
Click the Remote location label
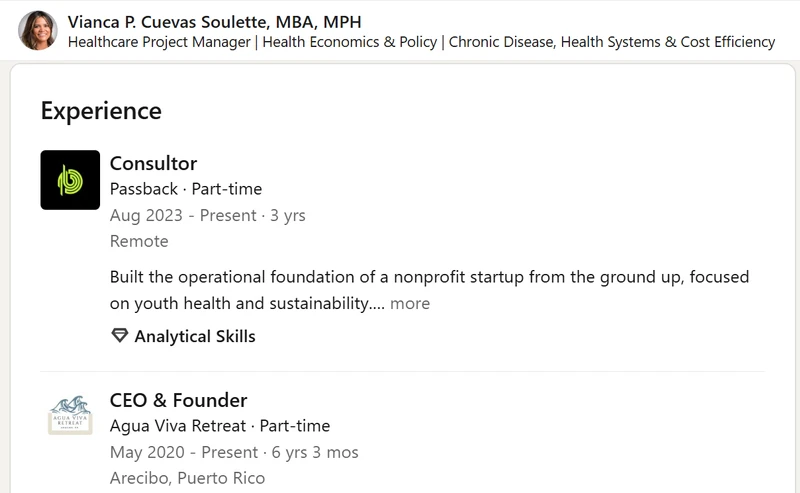click(x=139, y=241)
